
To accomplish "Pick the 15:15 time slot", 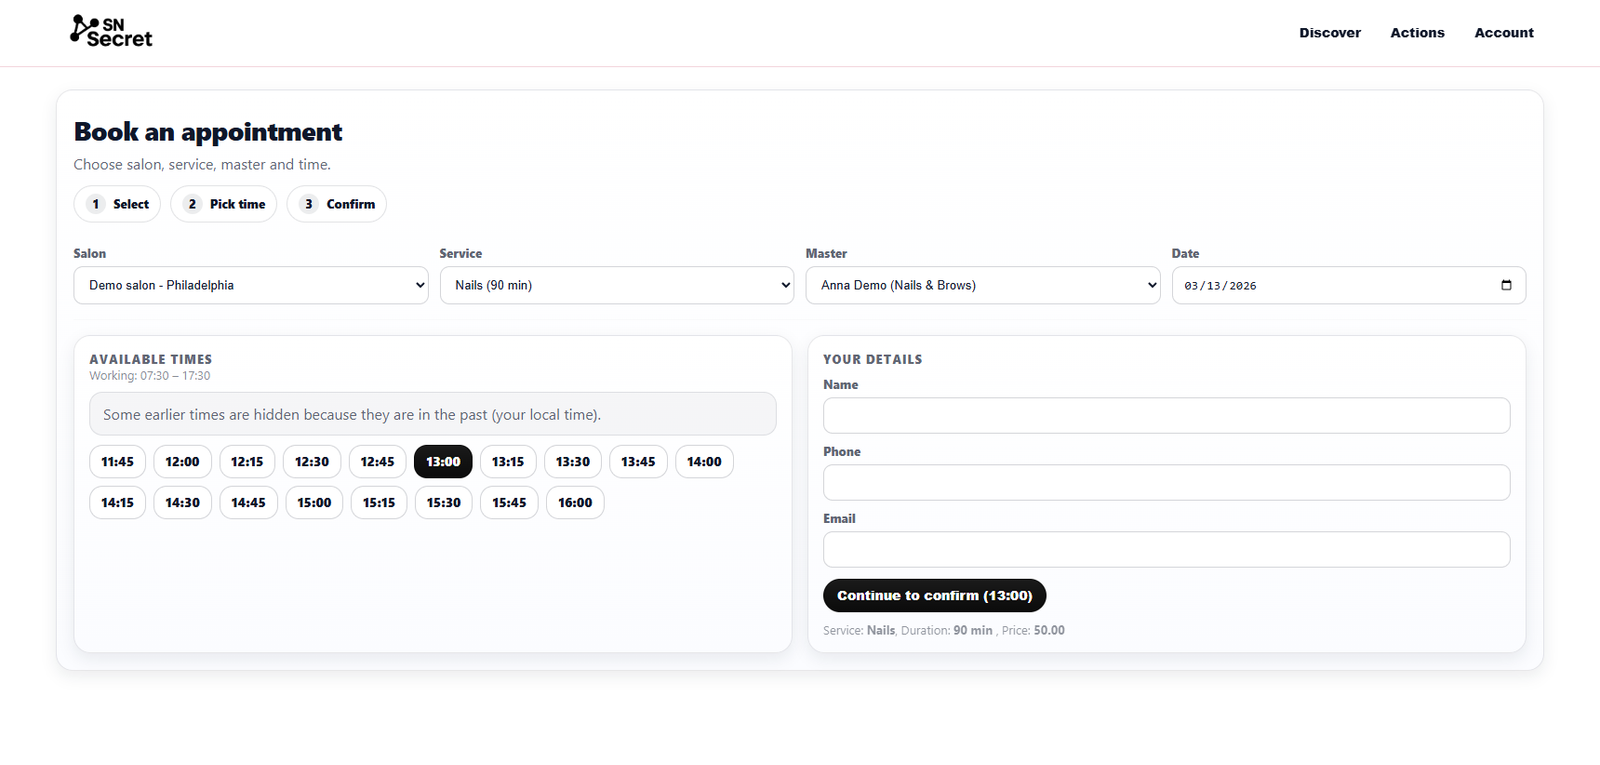I will point(379,503).
